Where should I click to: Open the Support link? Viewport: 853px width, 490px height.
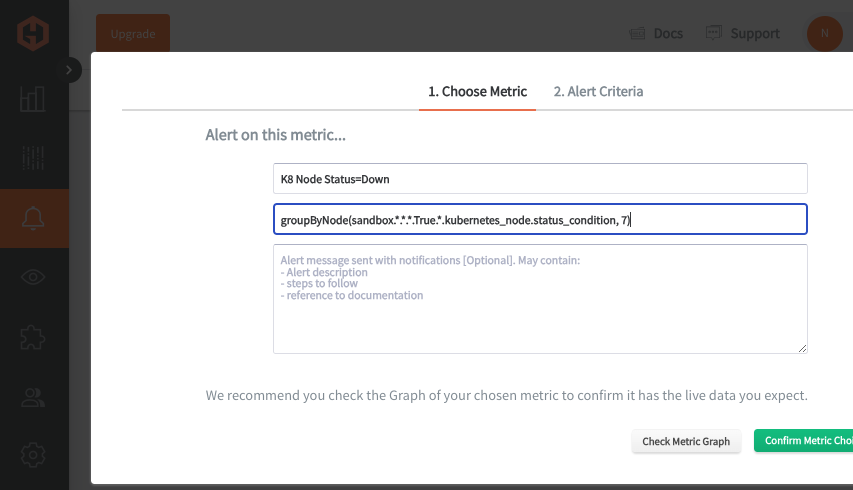click(743, 34)
